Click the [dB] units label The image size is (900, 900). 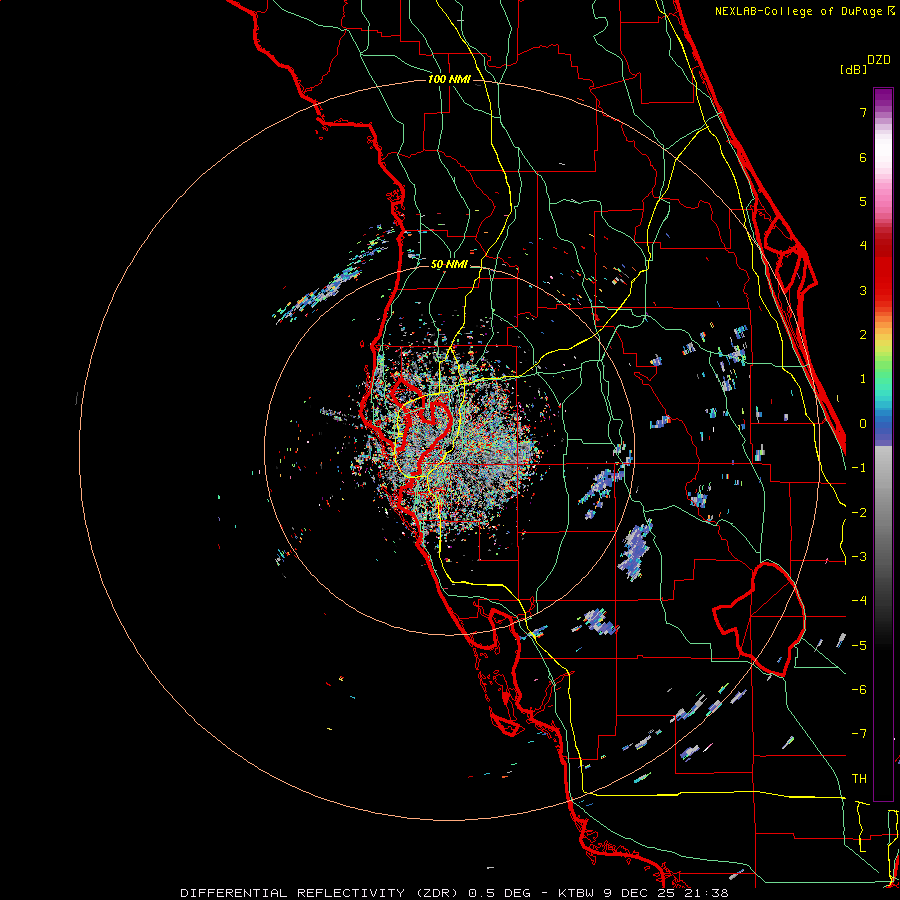(854, 69)
